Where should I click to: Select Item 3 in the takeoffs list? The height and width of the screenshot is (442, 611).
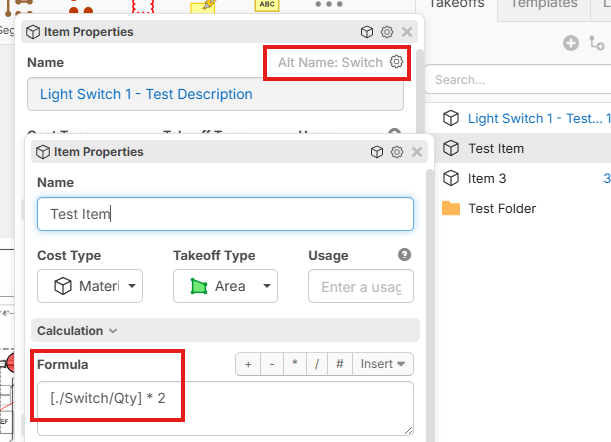[x=487, y=178]
